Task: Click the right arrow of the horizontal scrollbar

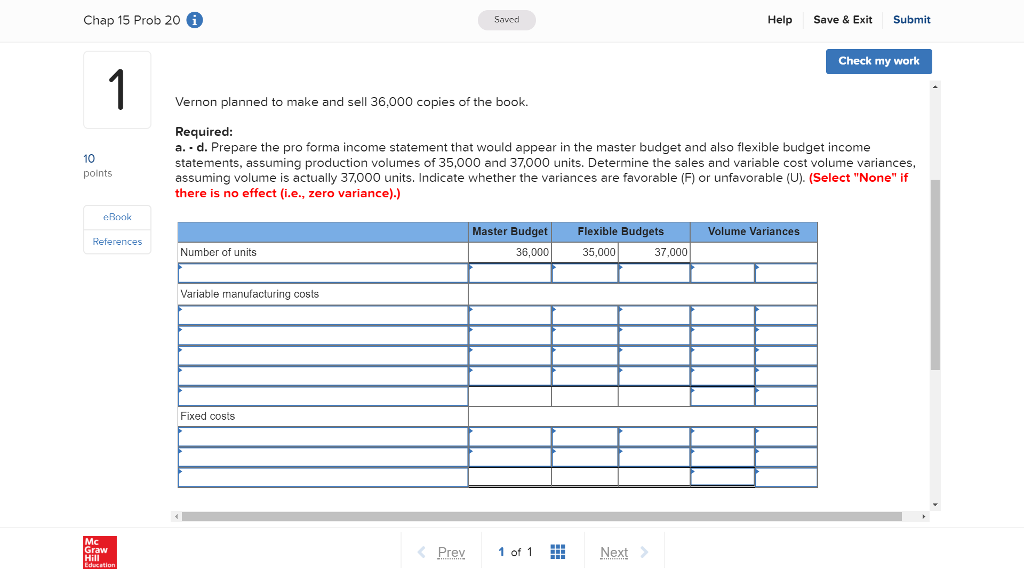Action: pos(924,516)
